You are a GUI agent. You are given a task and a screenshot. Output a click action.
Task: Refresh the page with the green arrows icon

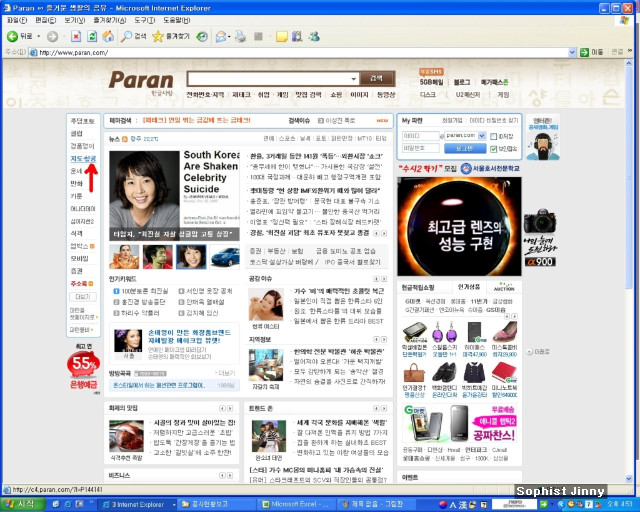[x=92, y=37]
